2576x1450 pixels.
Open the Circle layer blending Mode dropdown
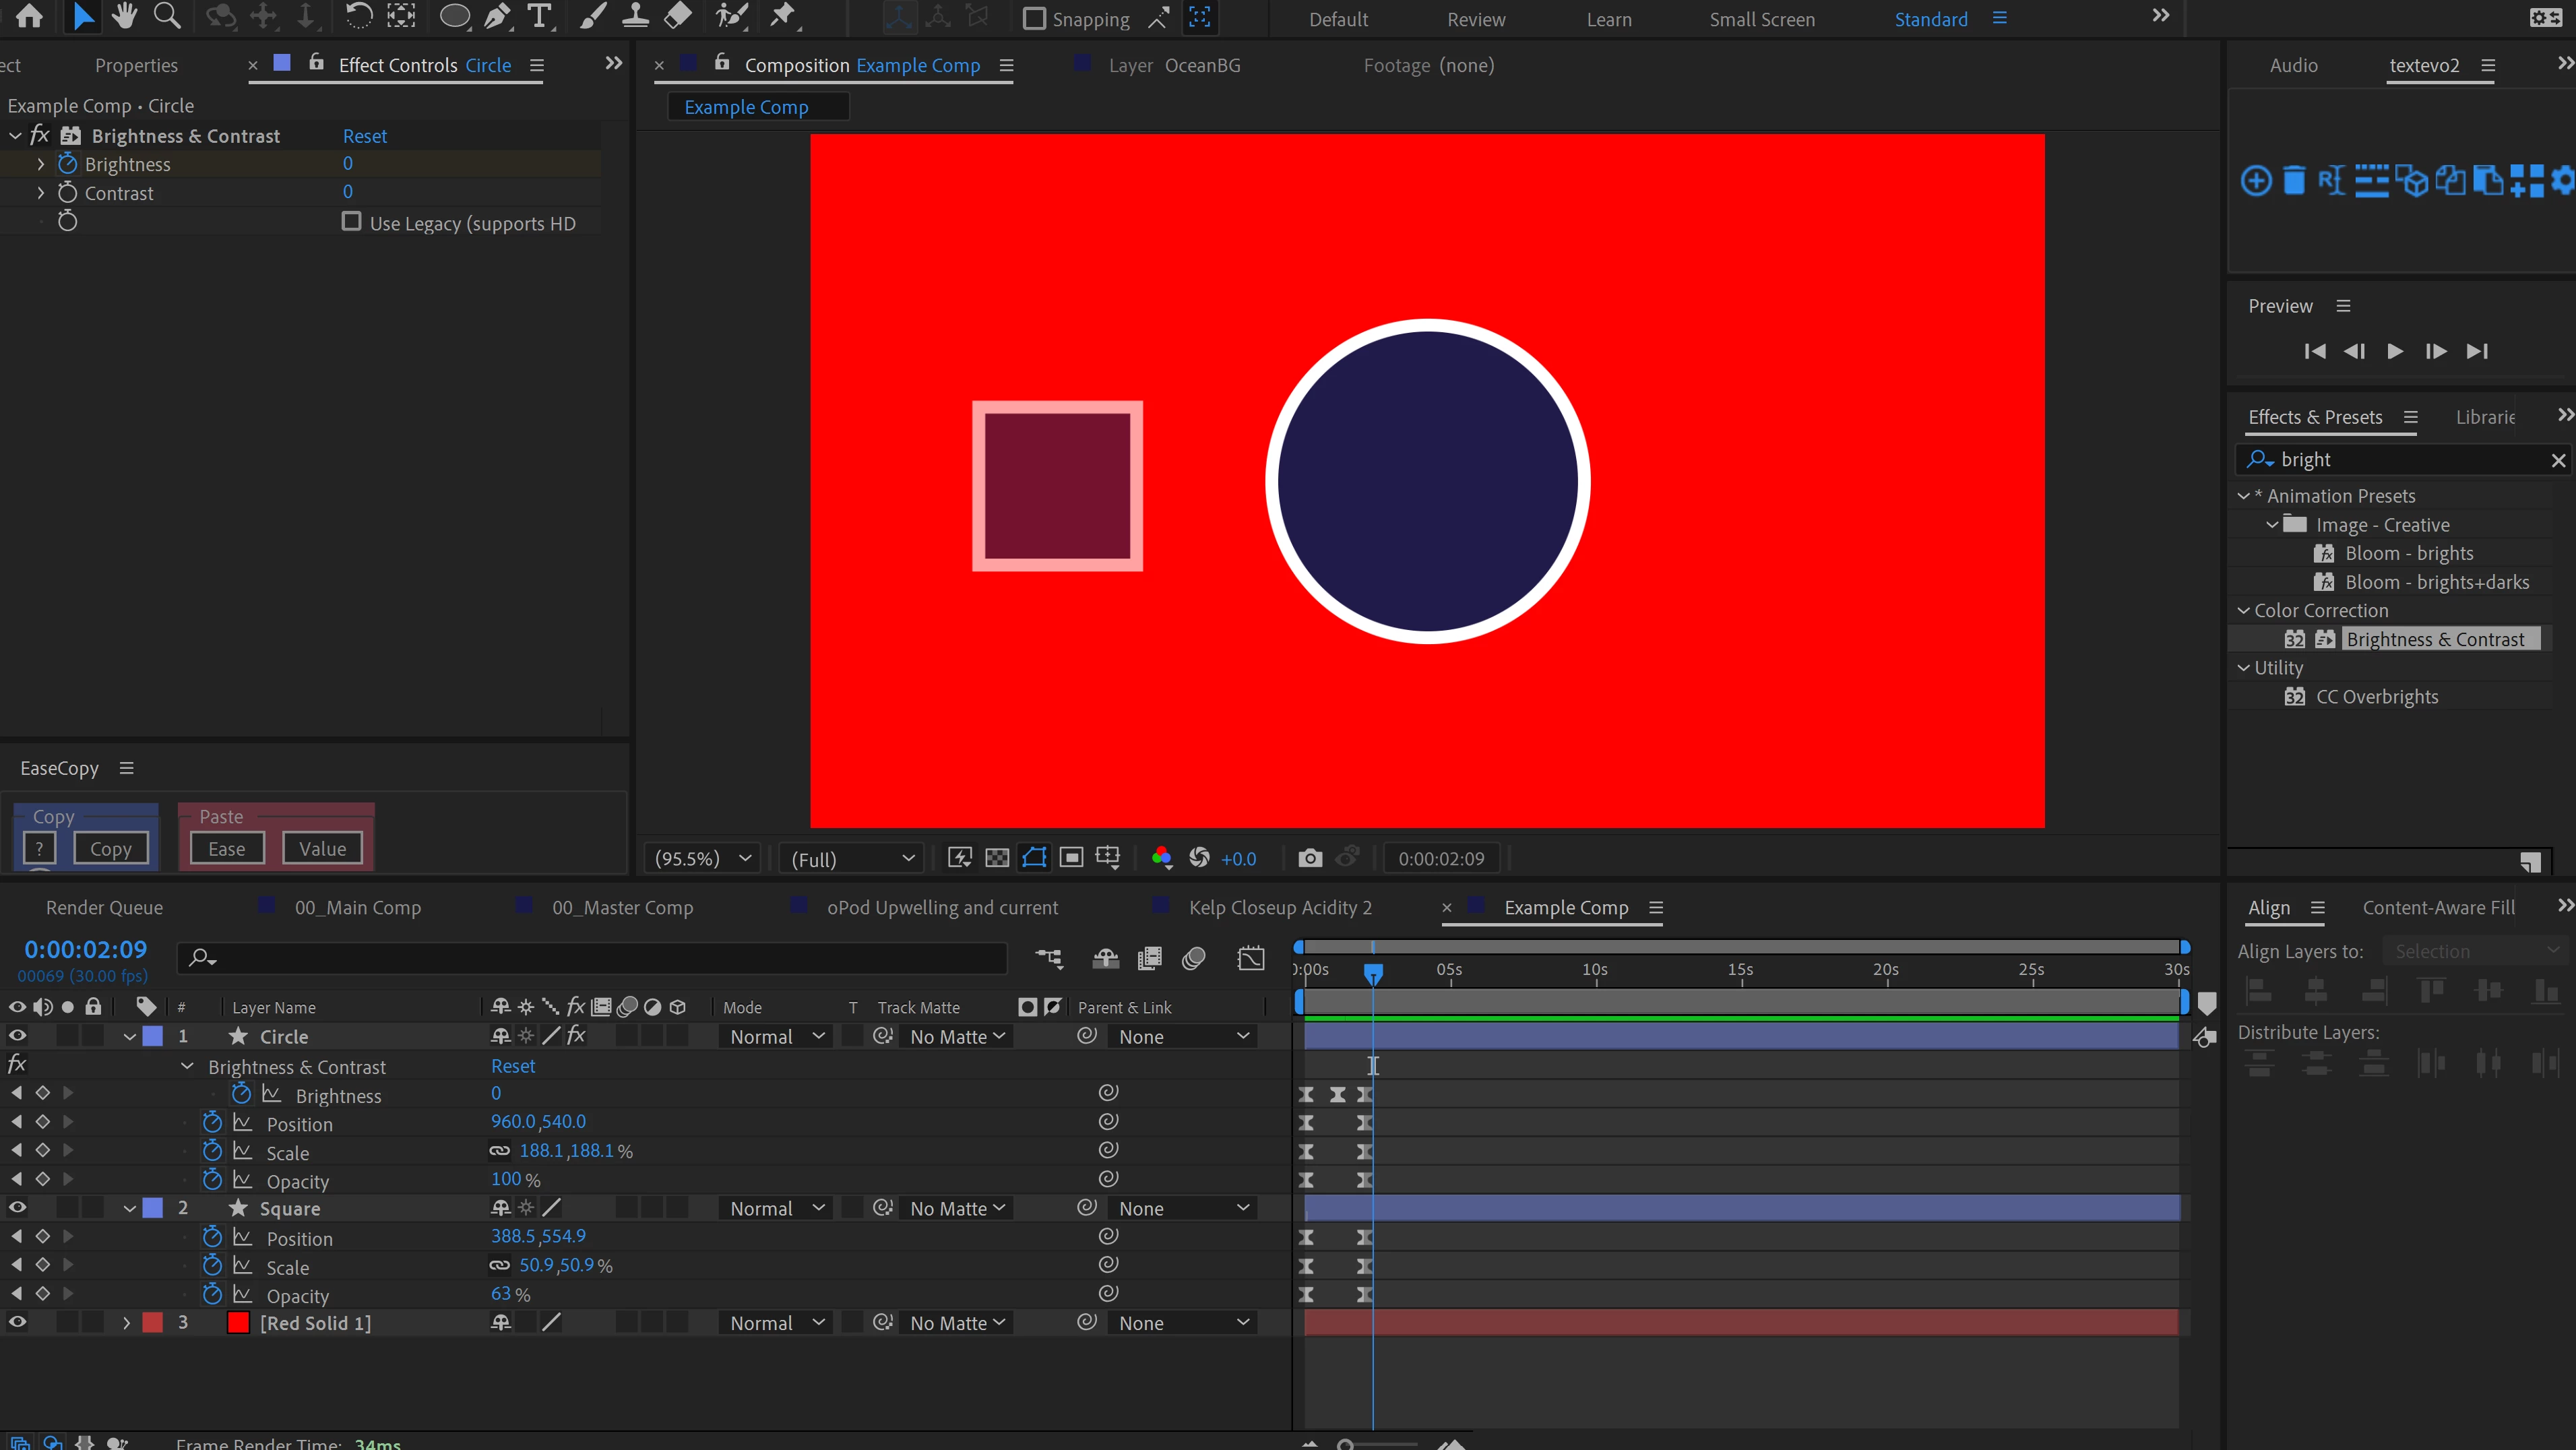(777, 1037)
